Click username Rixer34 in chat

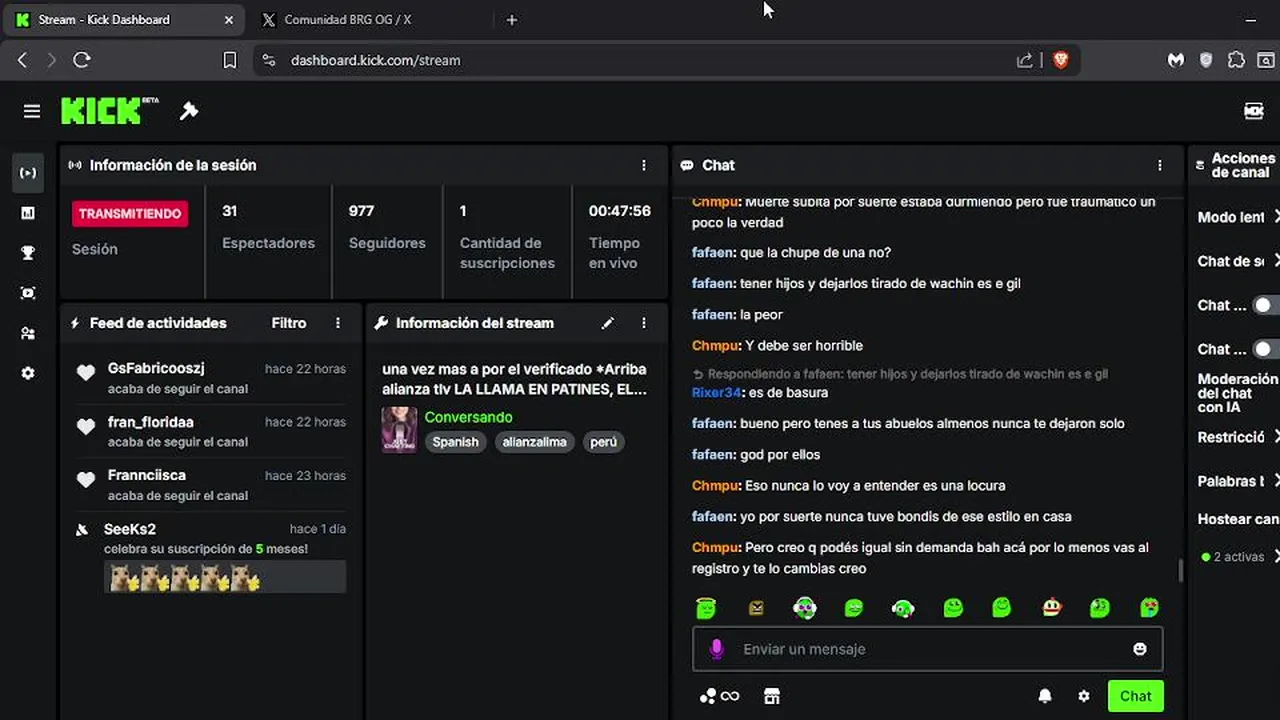(x=716, y=392)
